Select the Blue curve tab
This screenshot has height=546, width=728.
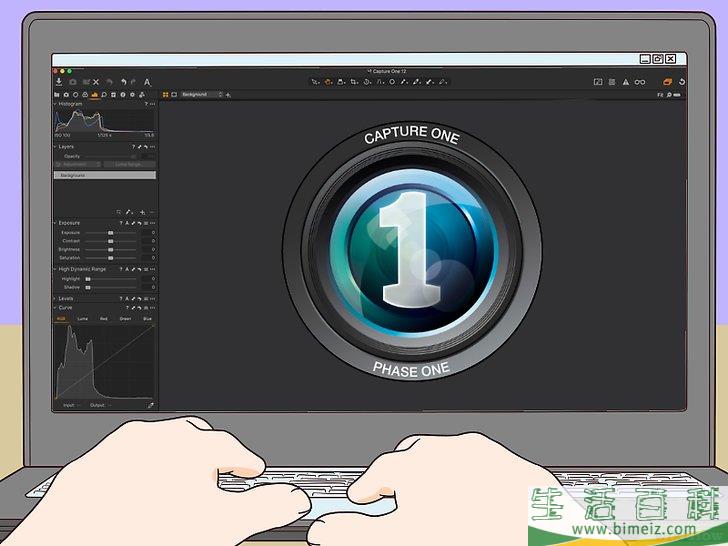[147, 319]
